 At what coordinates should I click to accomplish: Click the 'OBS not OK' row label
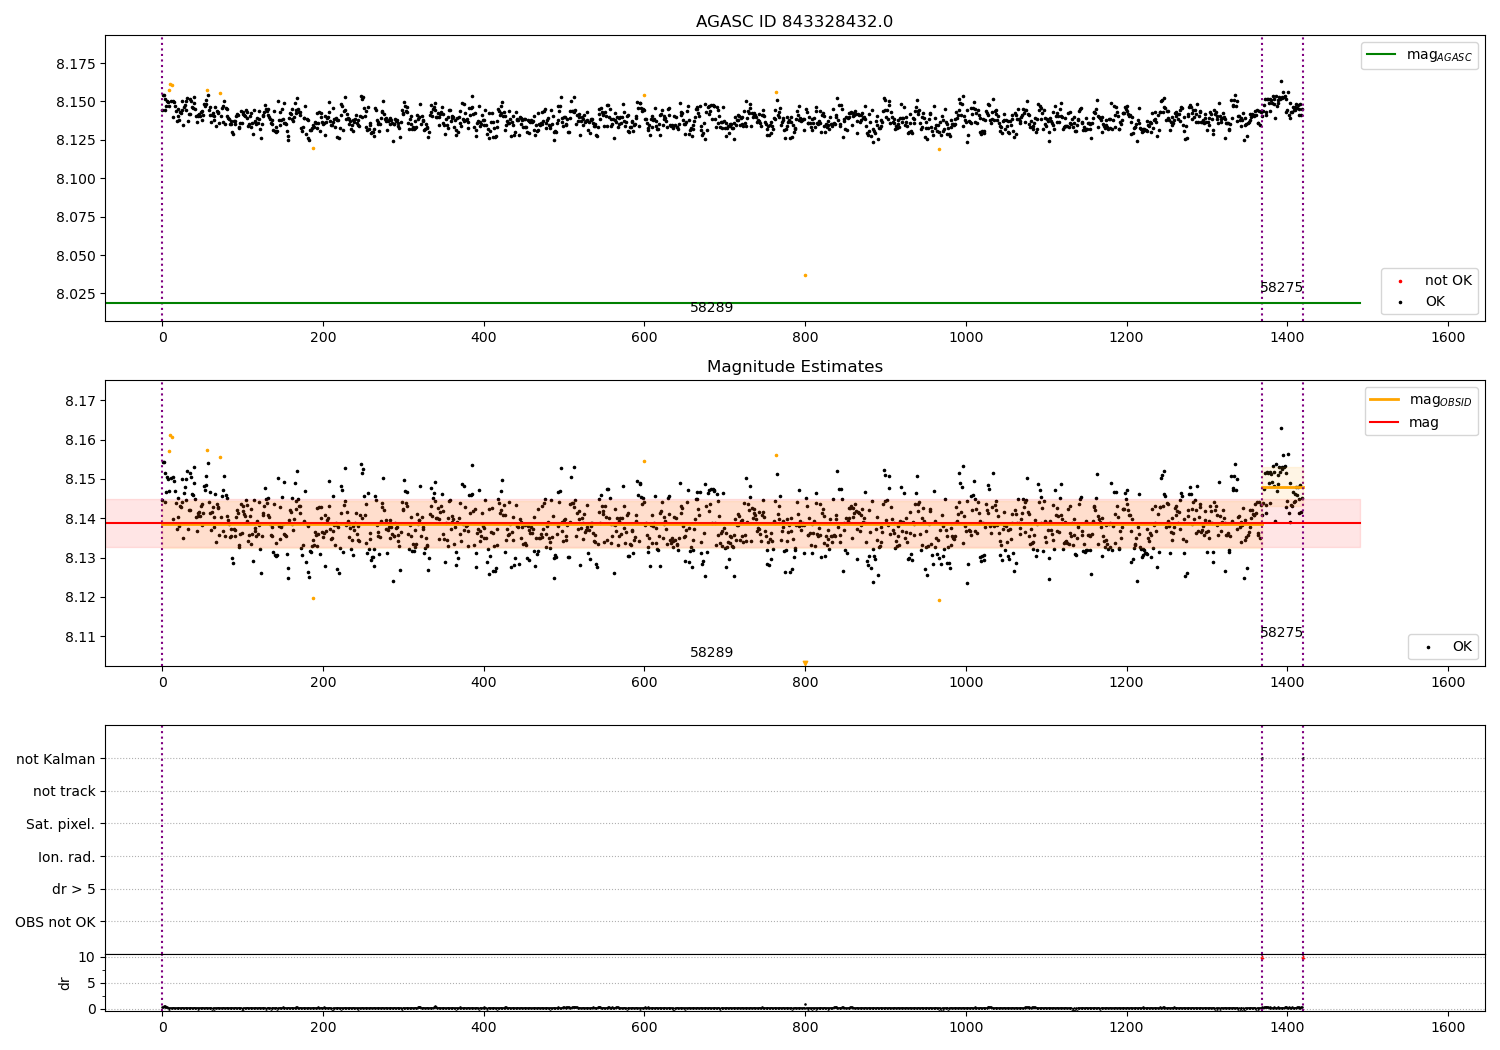pyautogui.click(x=56, y=923)
